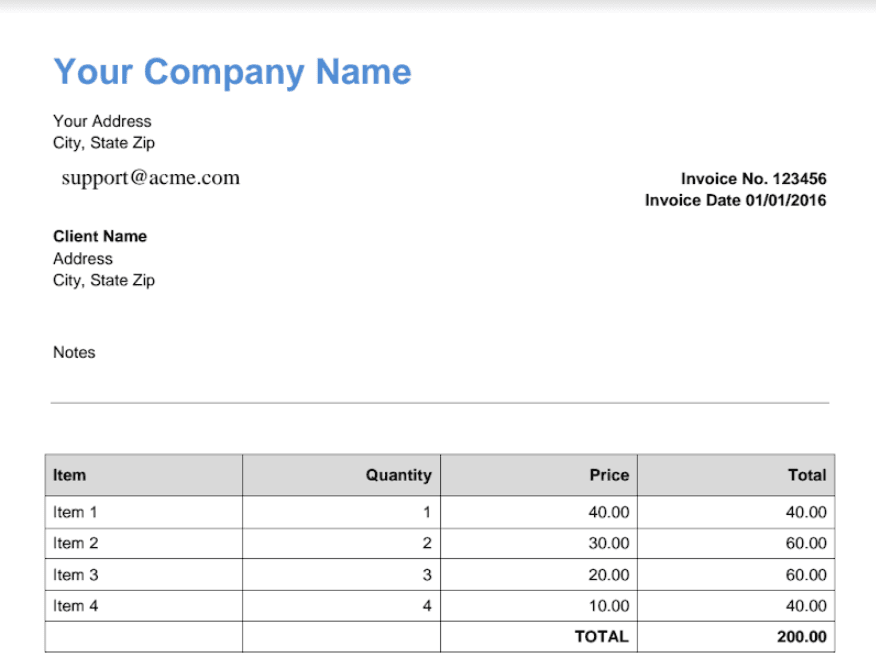Click the "Total" column header

[x=806, y=475]
